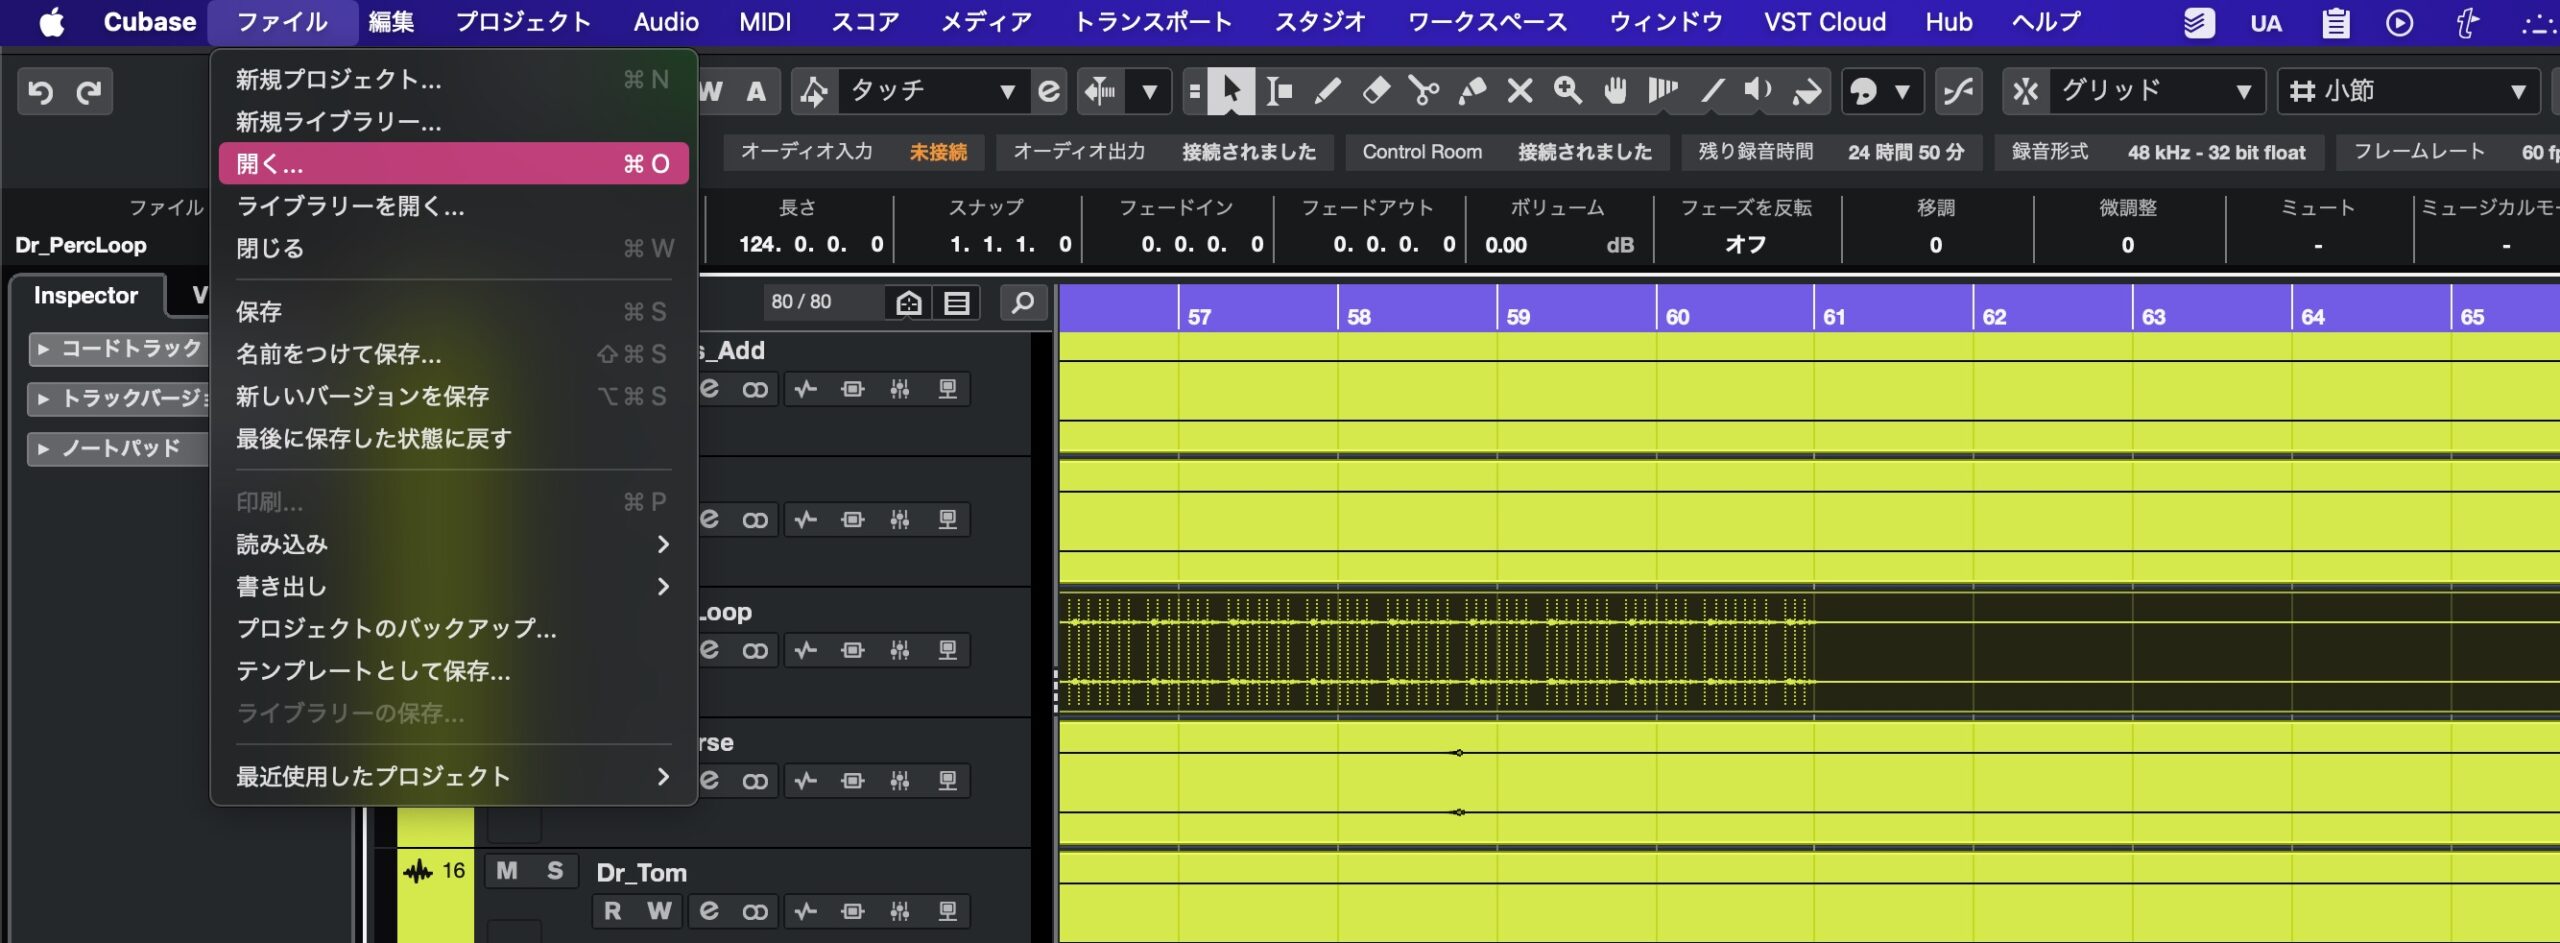Screen dimensions: 2560x943
Task: Click the Undo arrow icon
Action: click(41, 92)
